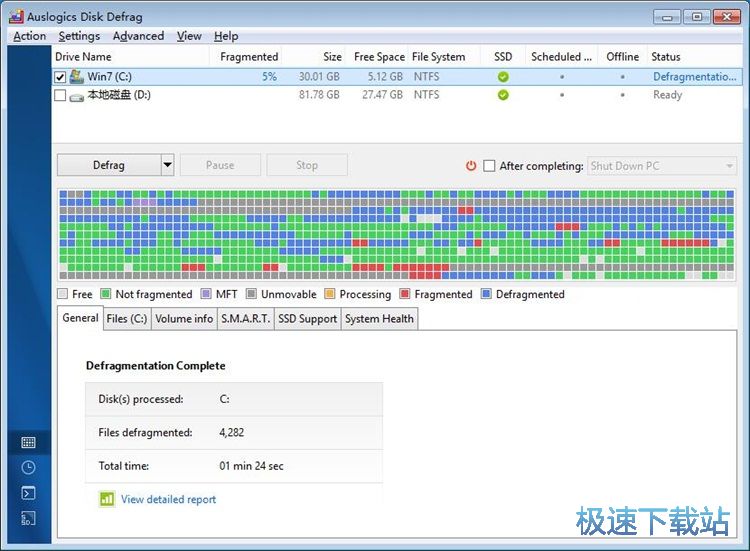This screenshot has height=551, width=750.
Task: Open the scheduler clock icon in sidebar
Action: [28, 467]
